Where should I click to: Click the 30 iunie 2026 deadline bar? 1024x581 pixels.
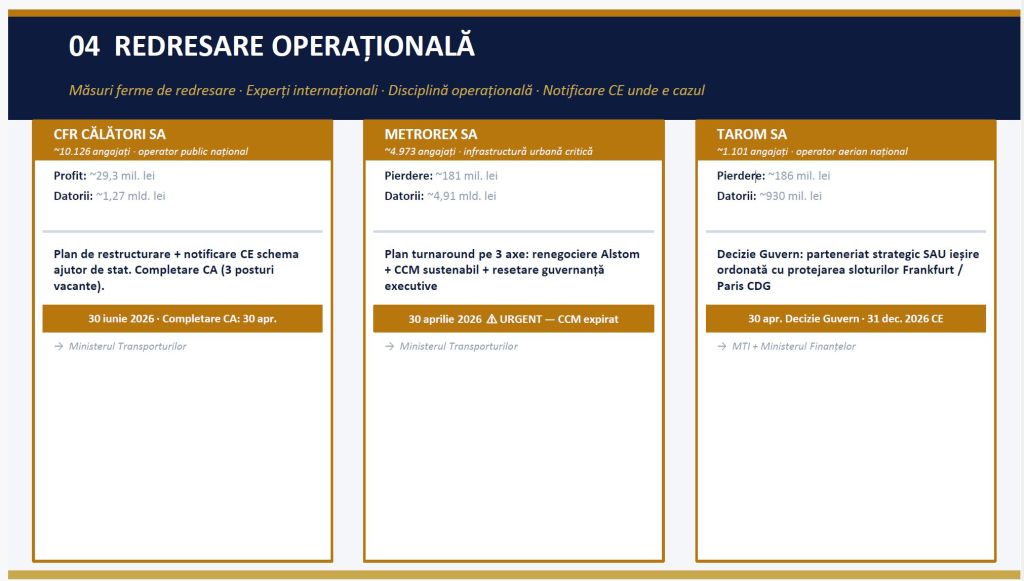[182, 319]
